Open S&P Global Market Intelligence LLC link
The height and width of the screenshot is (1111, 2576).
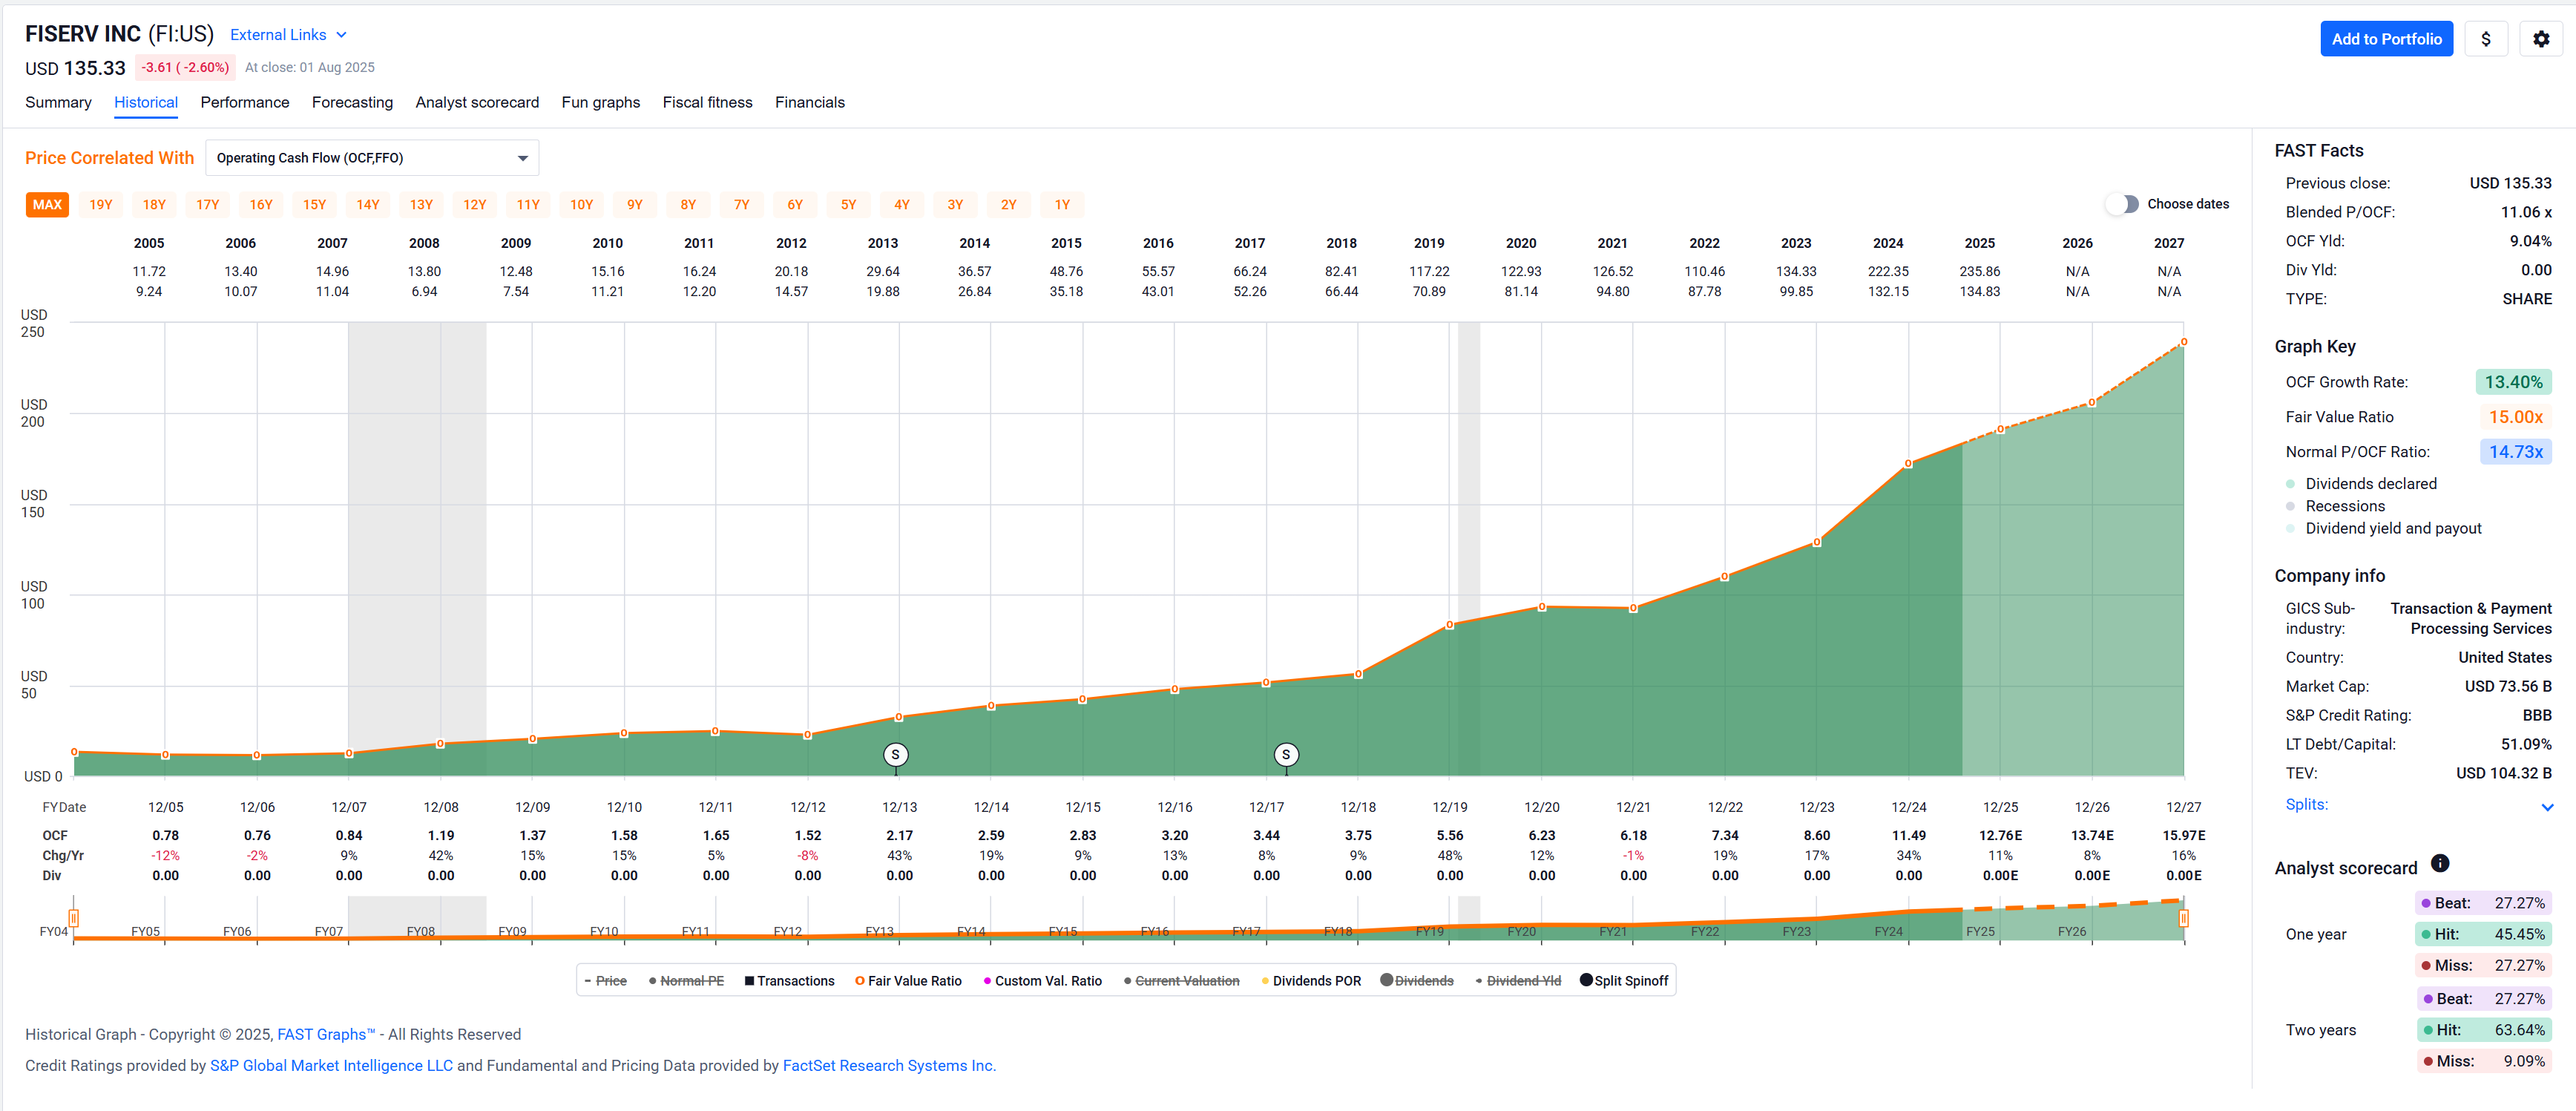tap(331, 1066)
